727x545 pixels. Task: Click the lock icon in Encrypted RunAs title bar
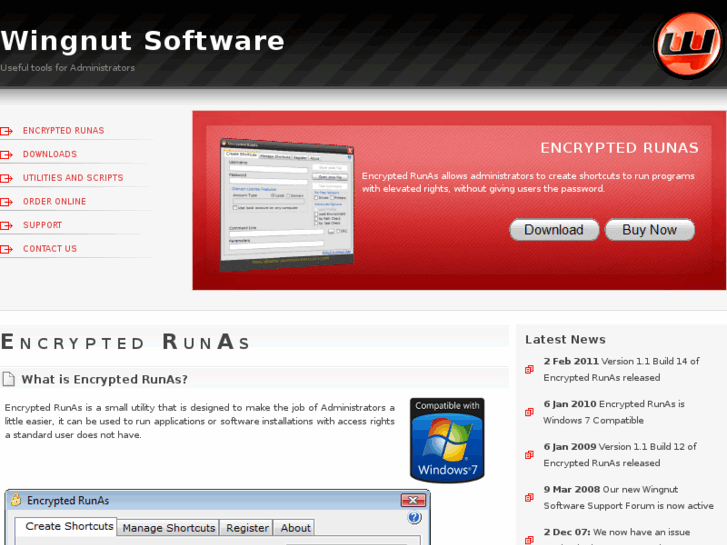(x=16, y=500)
